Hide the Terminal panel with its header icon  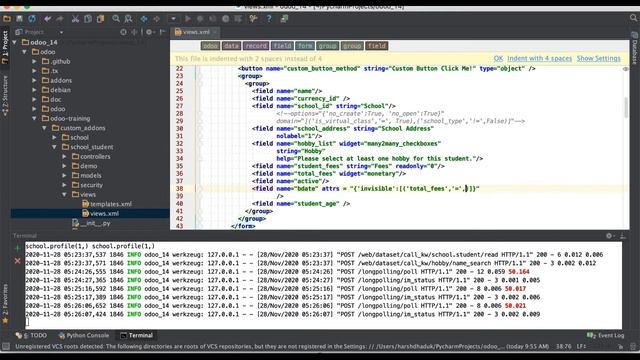pyautogui.click(x=622, y=236)
